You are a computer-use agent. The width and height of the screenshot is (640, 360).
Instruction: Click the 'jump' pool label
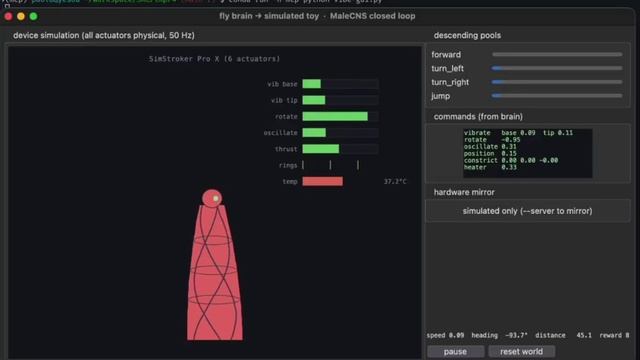440,96
